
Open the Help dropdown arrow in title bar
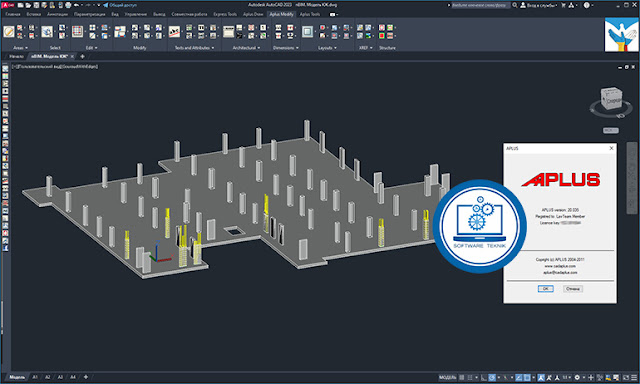click(593, 5)
